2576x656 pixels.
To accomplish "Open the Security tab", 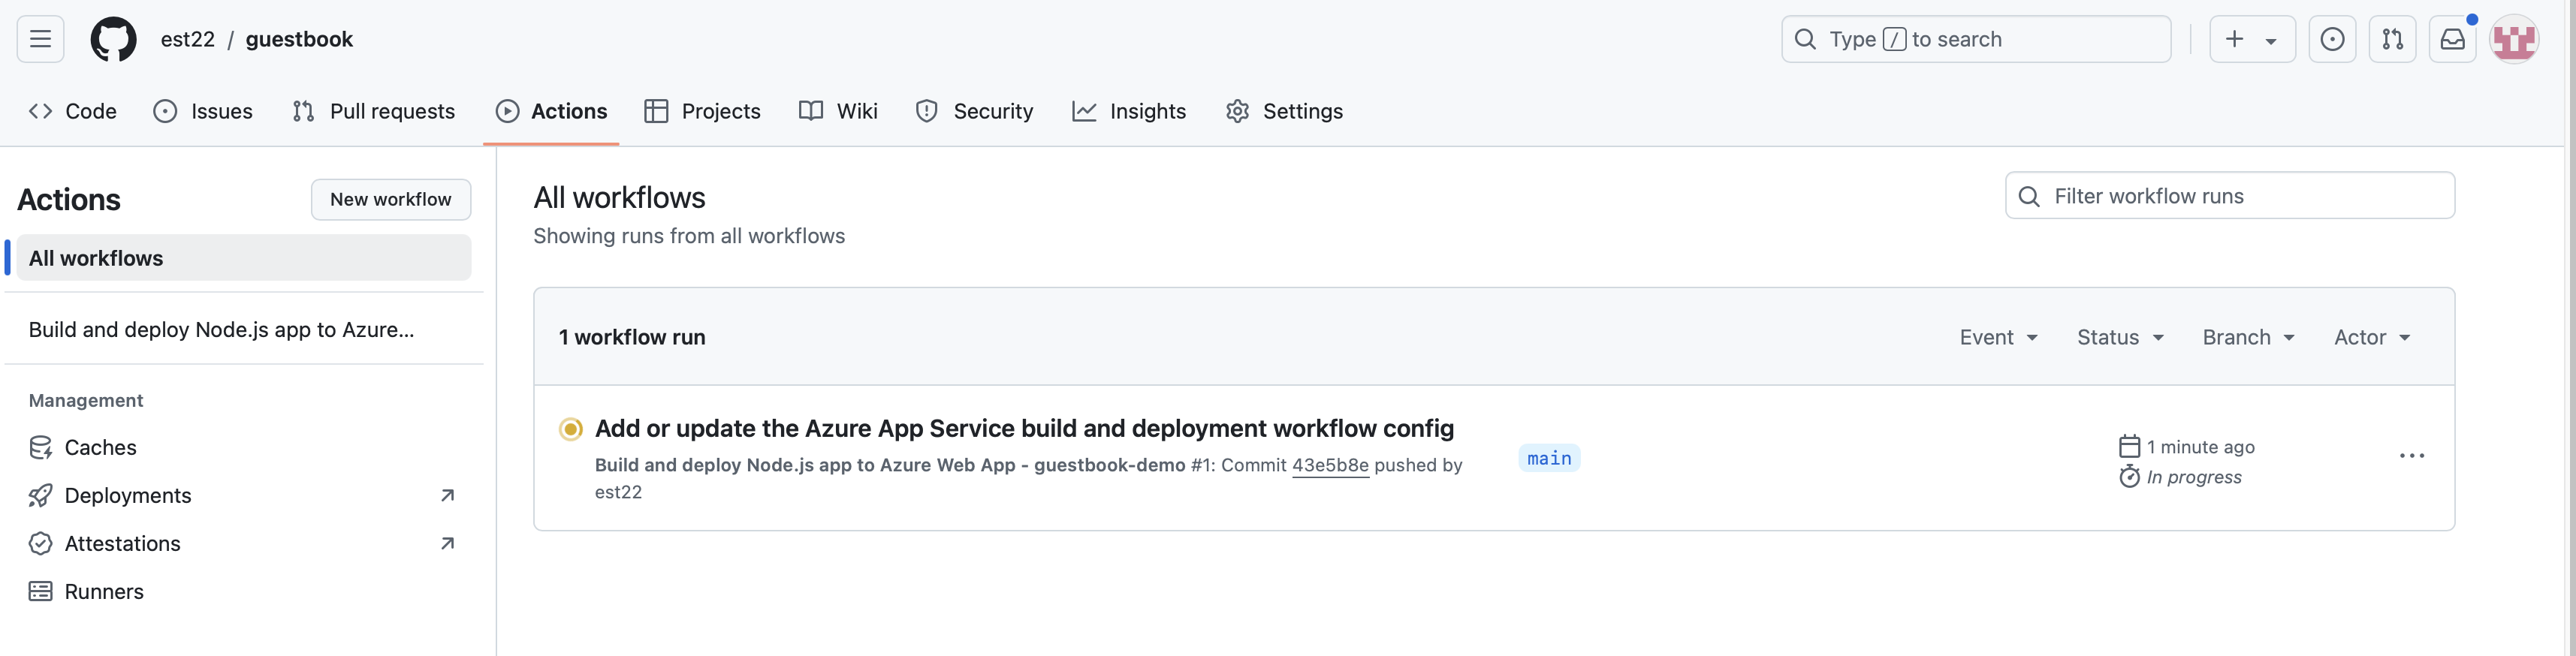I will tap(974, 111).
